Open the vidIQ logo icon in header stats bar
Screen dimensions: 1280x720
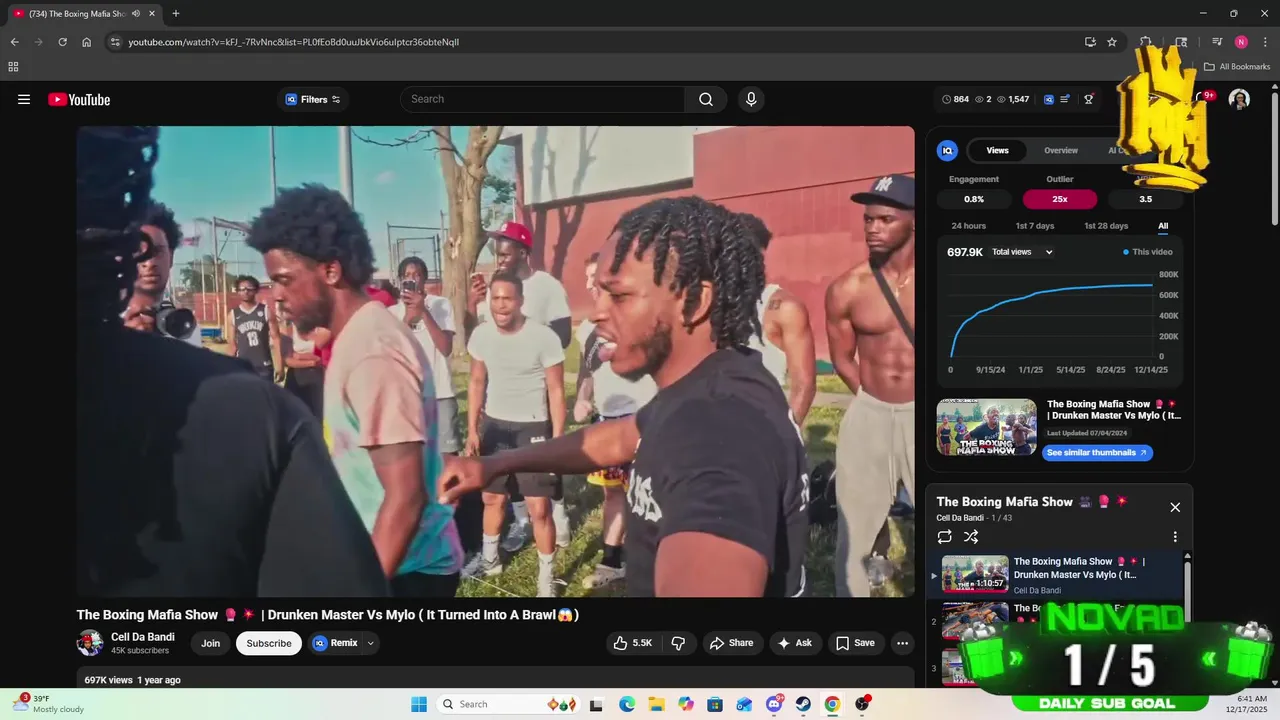point(1049,99)
